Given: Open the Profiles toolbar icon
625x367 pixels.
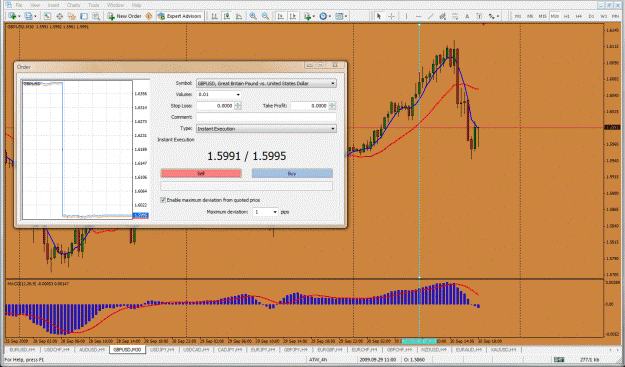Looking at the screenshot, I should pyautogui.click(x=28, y=16).
